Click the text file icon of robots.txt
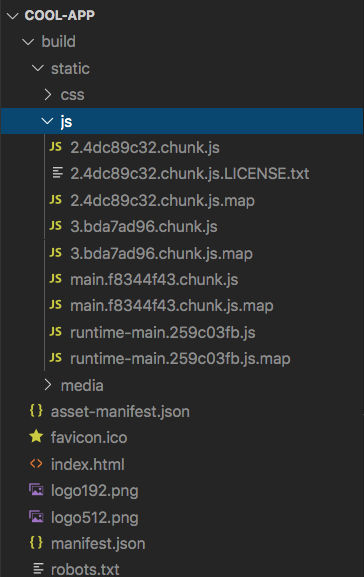The image size is (364, 577). tap(38, 569)
